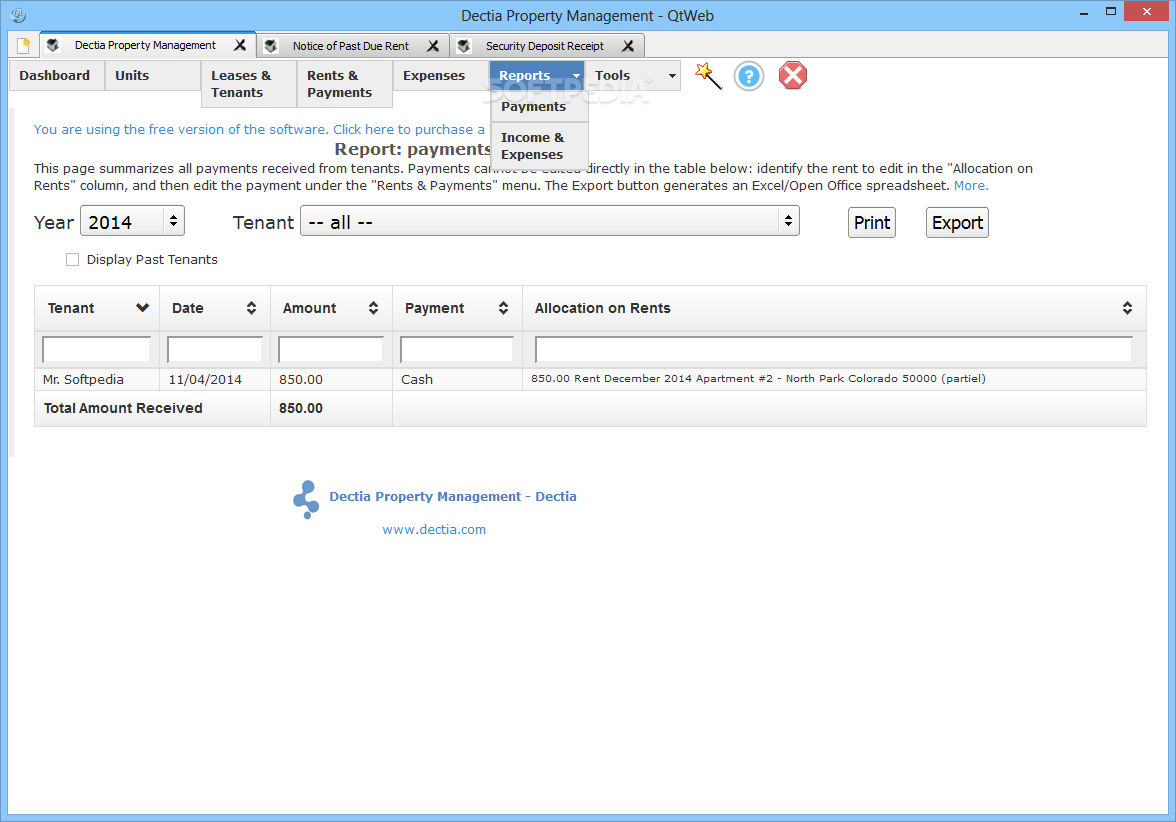
Task: Click the Dectia Property Management - Dectia footer link
Action: coord(452,496)
